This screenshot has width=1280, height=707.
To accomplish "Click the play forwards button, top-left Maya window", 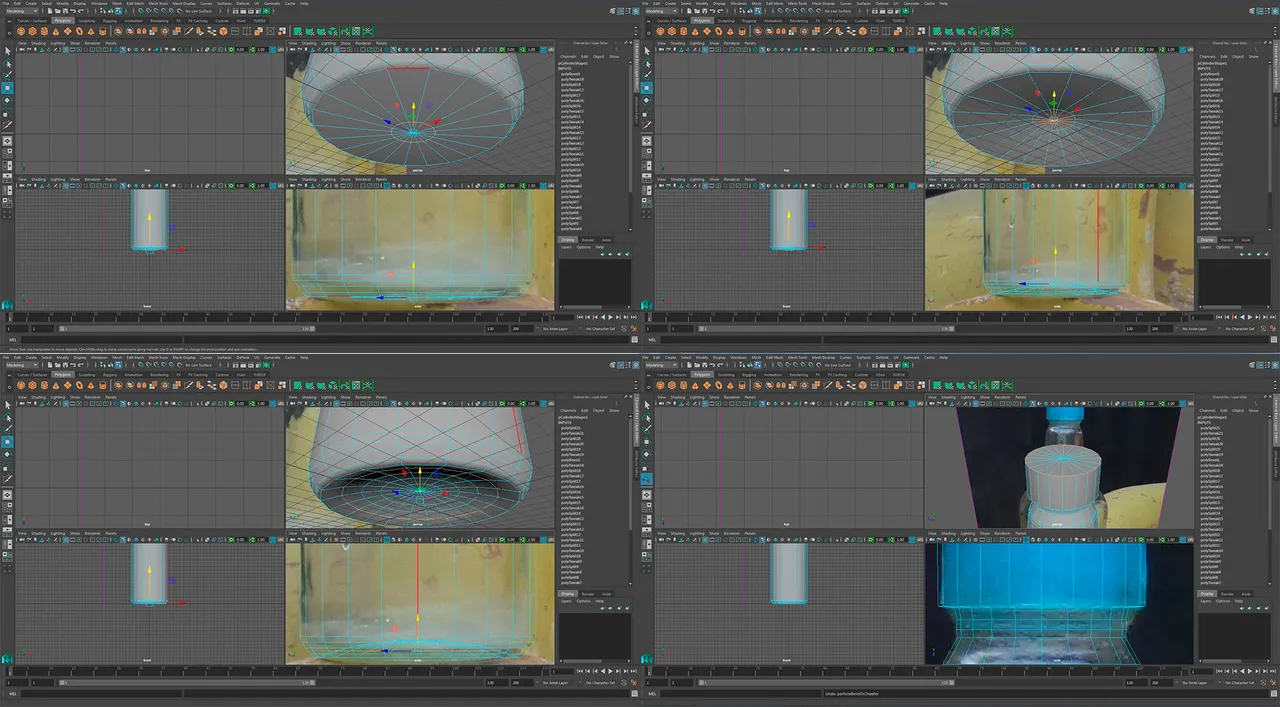I will tap(611, 317).
